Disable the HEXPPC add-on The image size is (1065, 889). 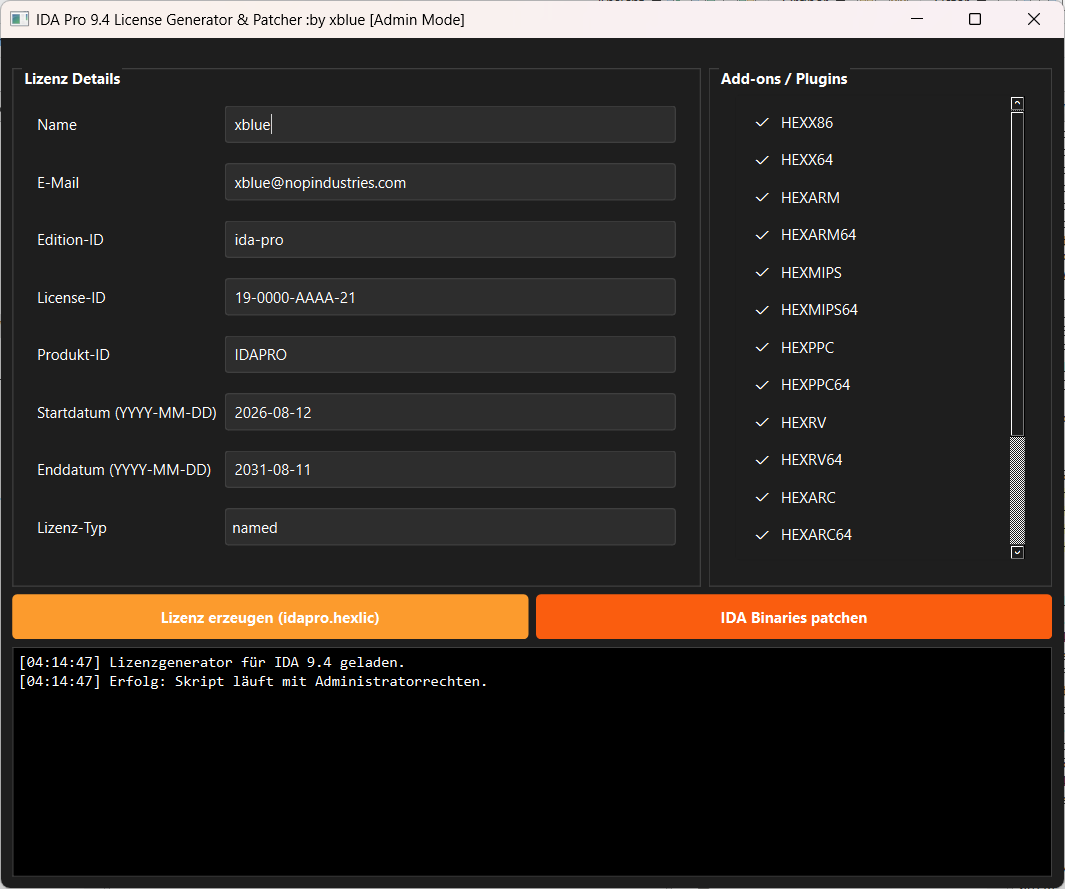click(762, 348)
